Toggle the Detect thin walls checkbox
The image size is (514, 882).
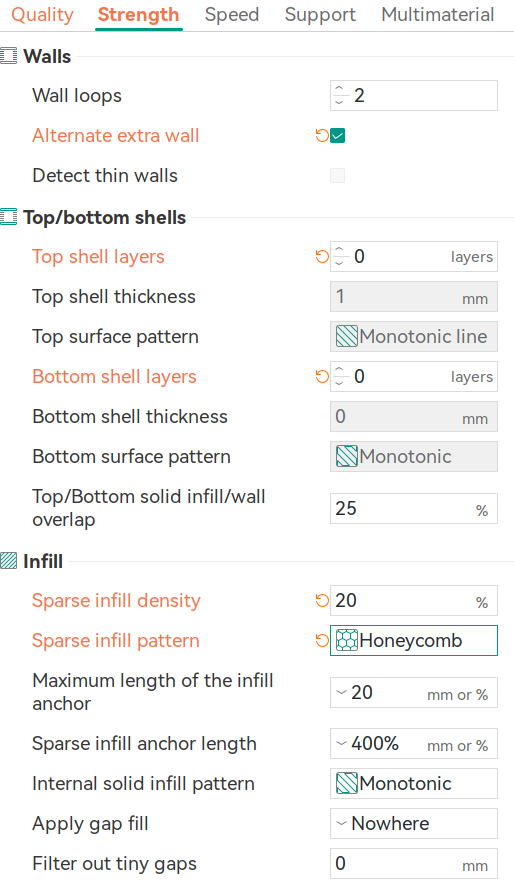[x=337, y=176]
